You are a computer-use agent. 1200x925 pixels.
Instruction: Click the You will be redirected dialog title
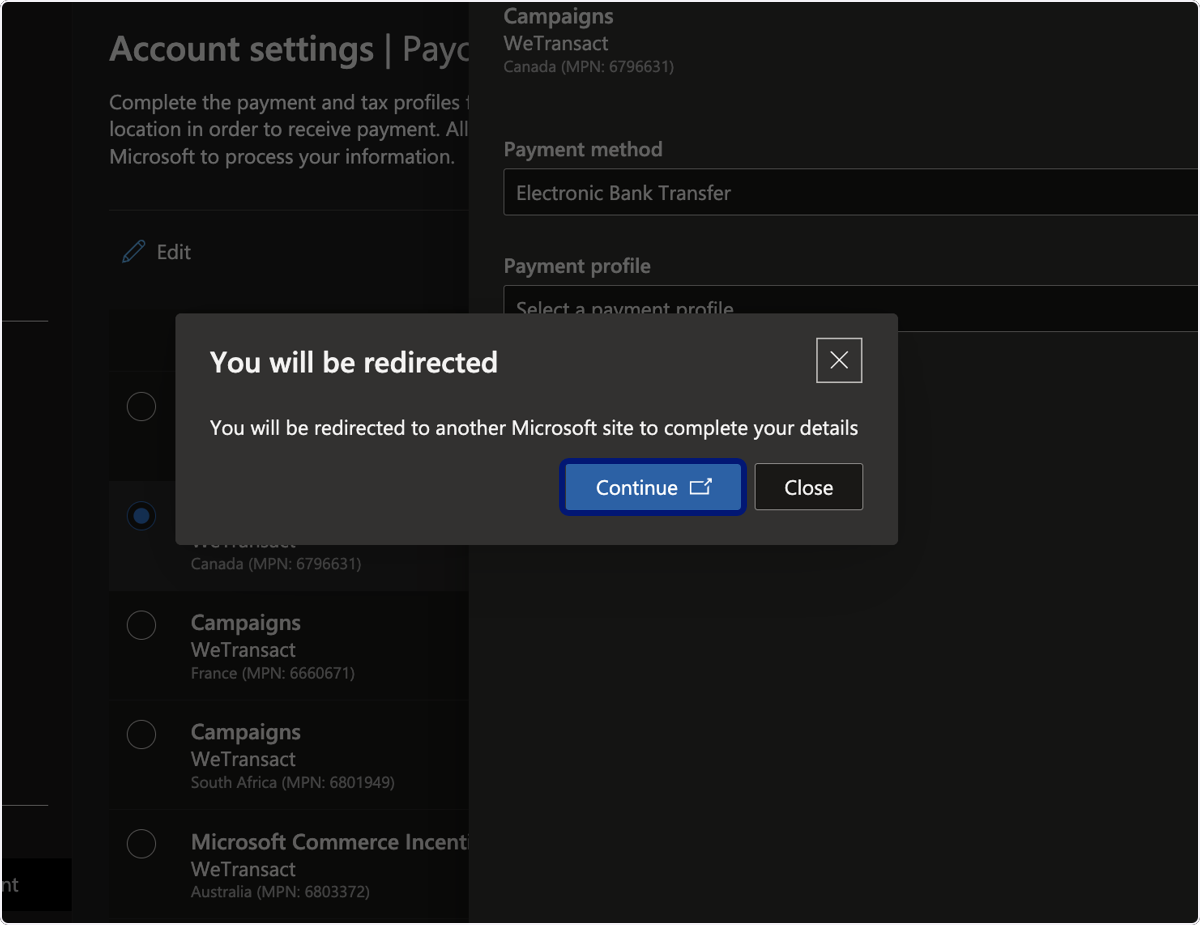pos(354,362)
